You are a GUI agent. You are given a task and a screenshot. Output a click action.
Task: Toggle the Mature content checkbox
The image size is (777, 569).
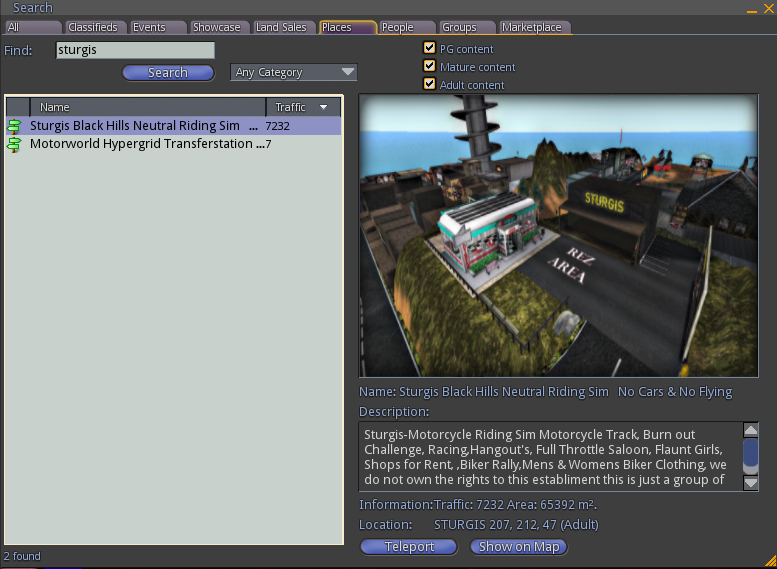(x=429, y=66)
